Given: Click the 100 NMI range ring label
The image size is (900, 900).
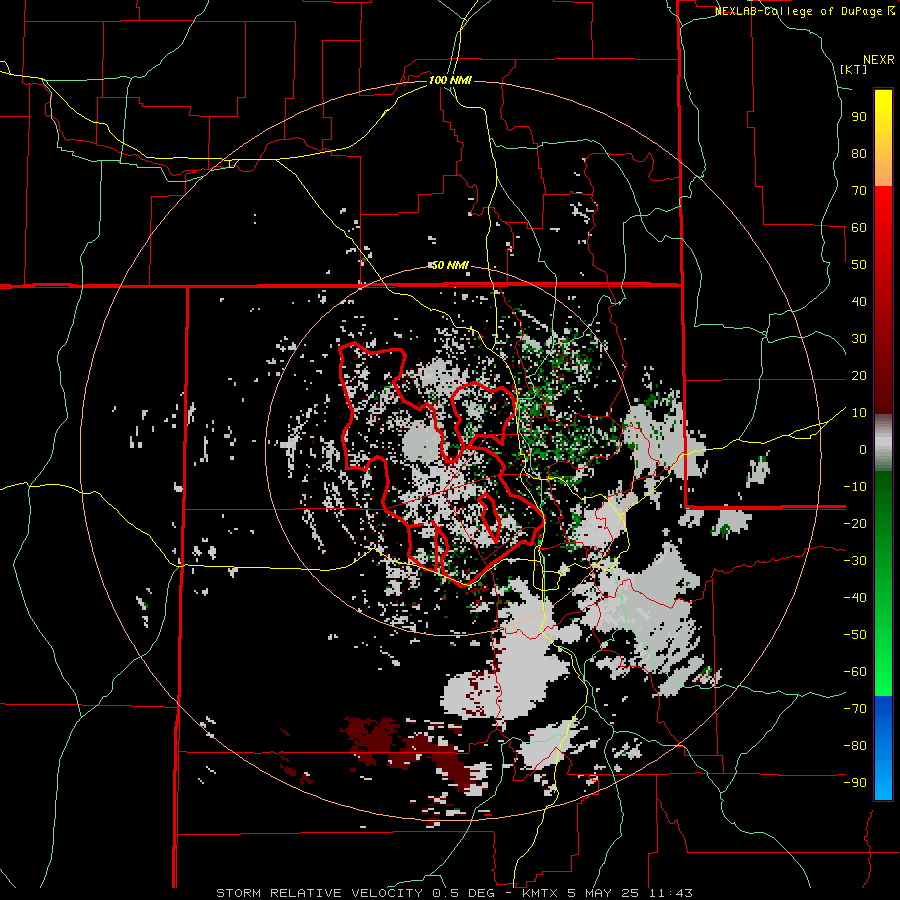Looking at the screenshot, I should pos(450,80).
